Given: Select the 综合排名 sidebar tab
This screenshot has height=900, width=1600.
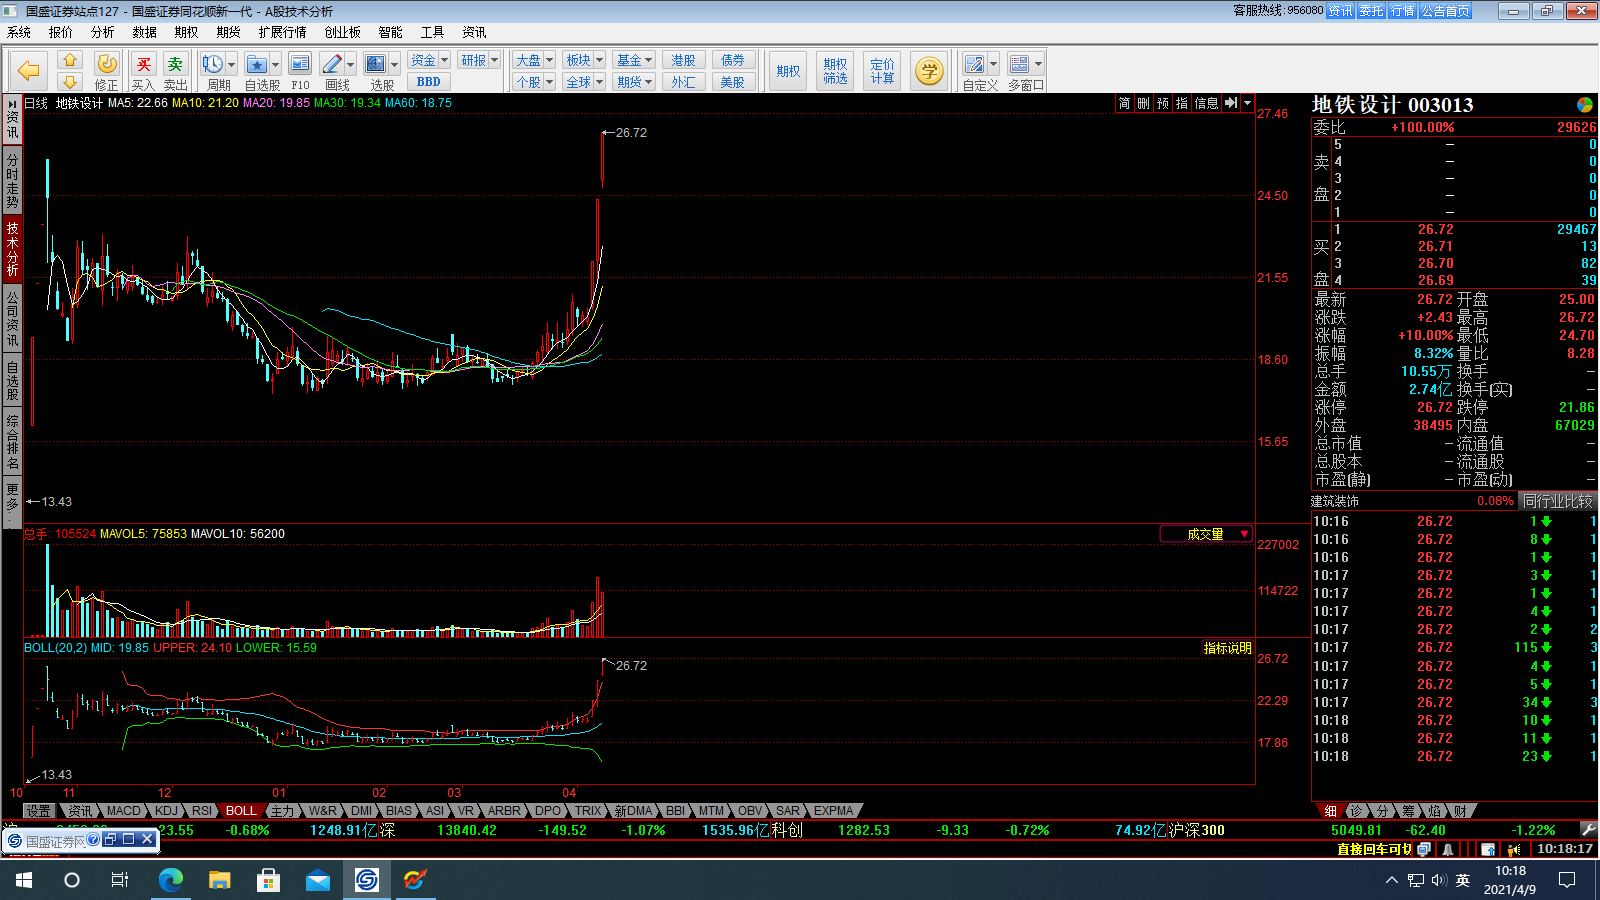Looking at the screenshot, I should tap(12, 441).
